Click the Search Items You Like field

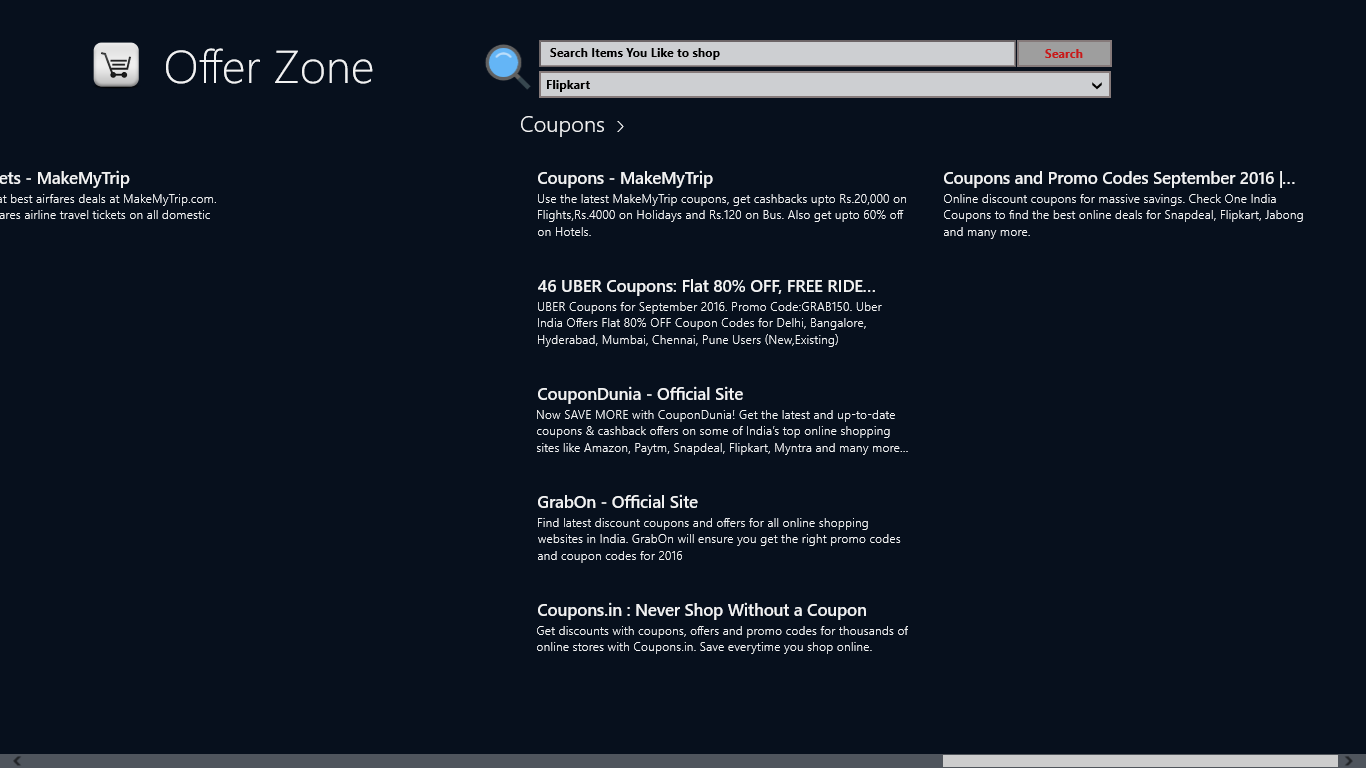777,53
